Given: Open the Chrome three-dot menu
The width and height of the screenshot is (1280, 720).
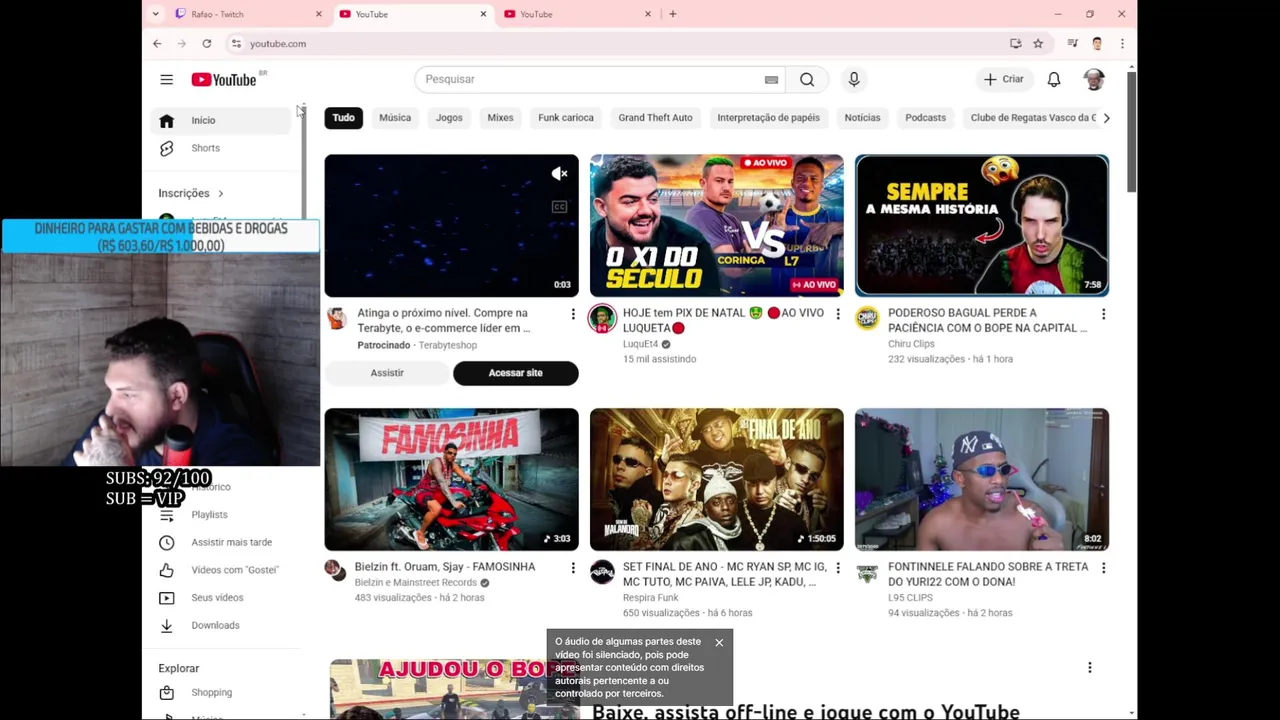Looking at the screenshot, I should (1122, 43).
